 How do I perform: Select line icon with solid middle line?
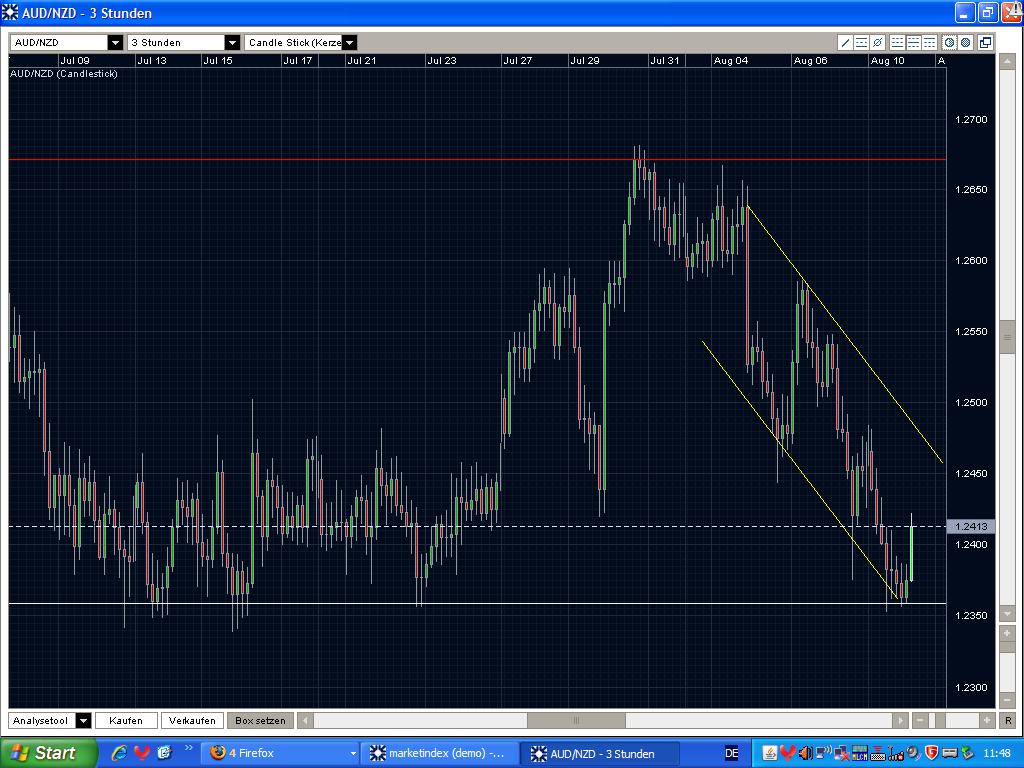[914, 42]
